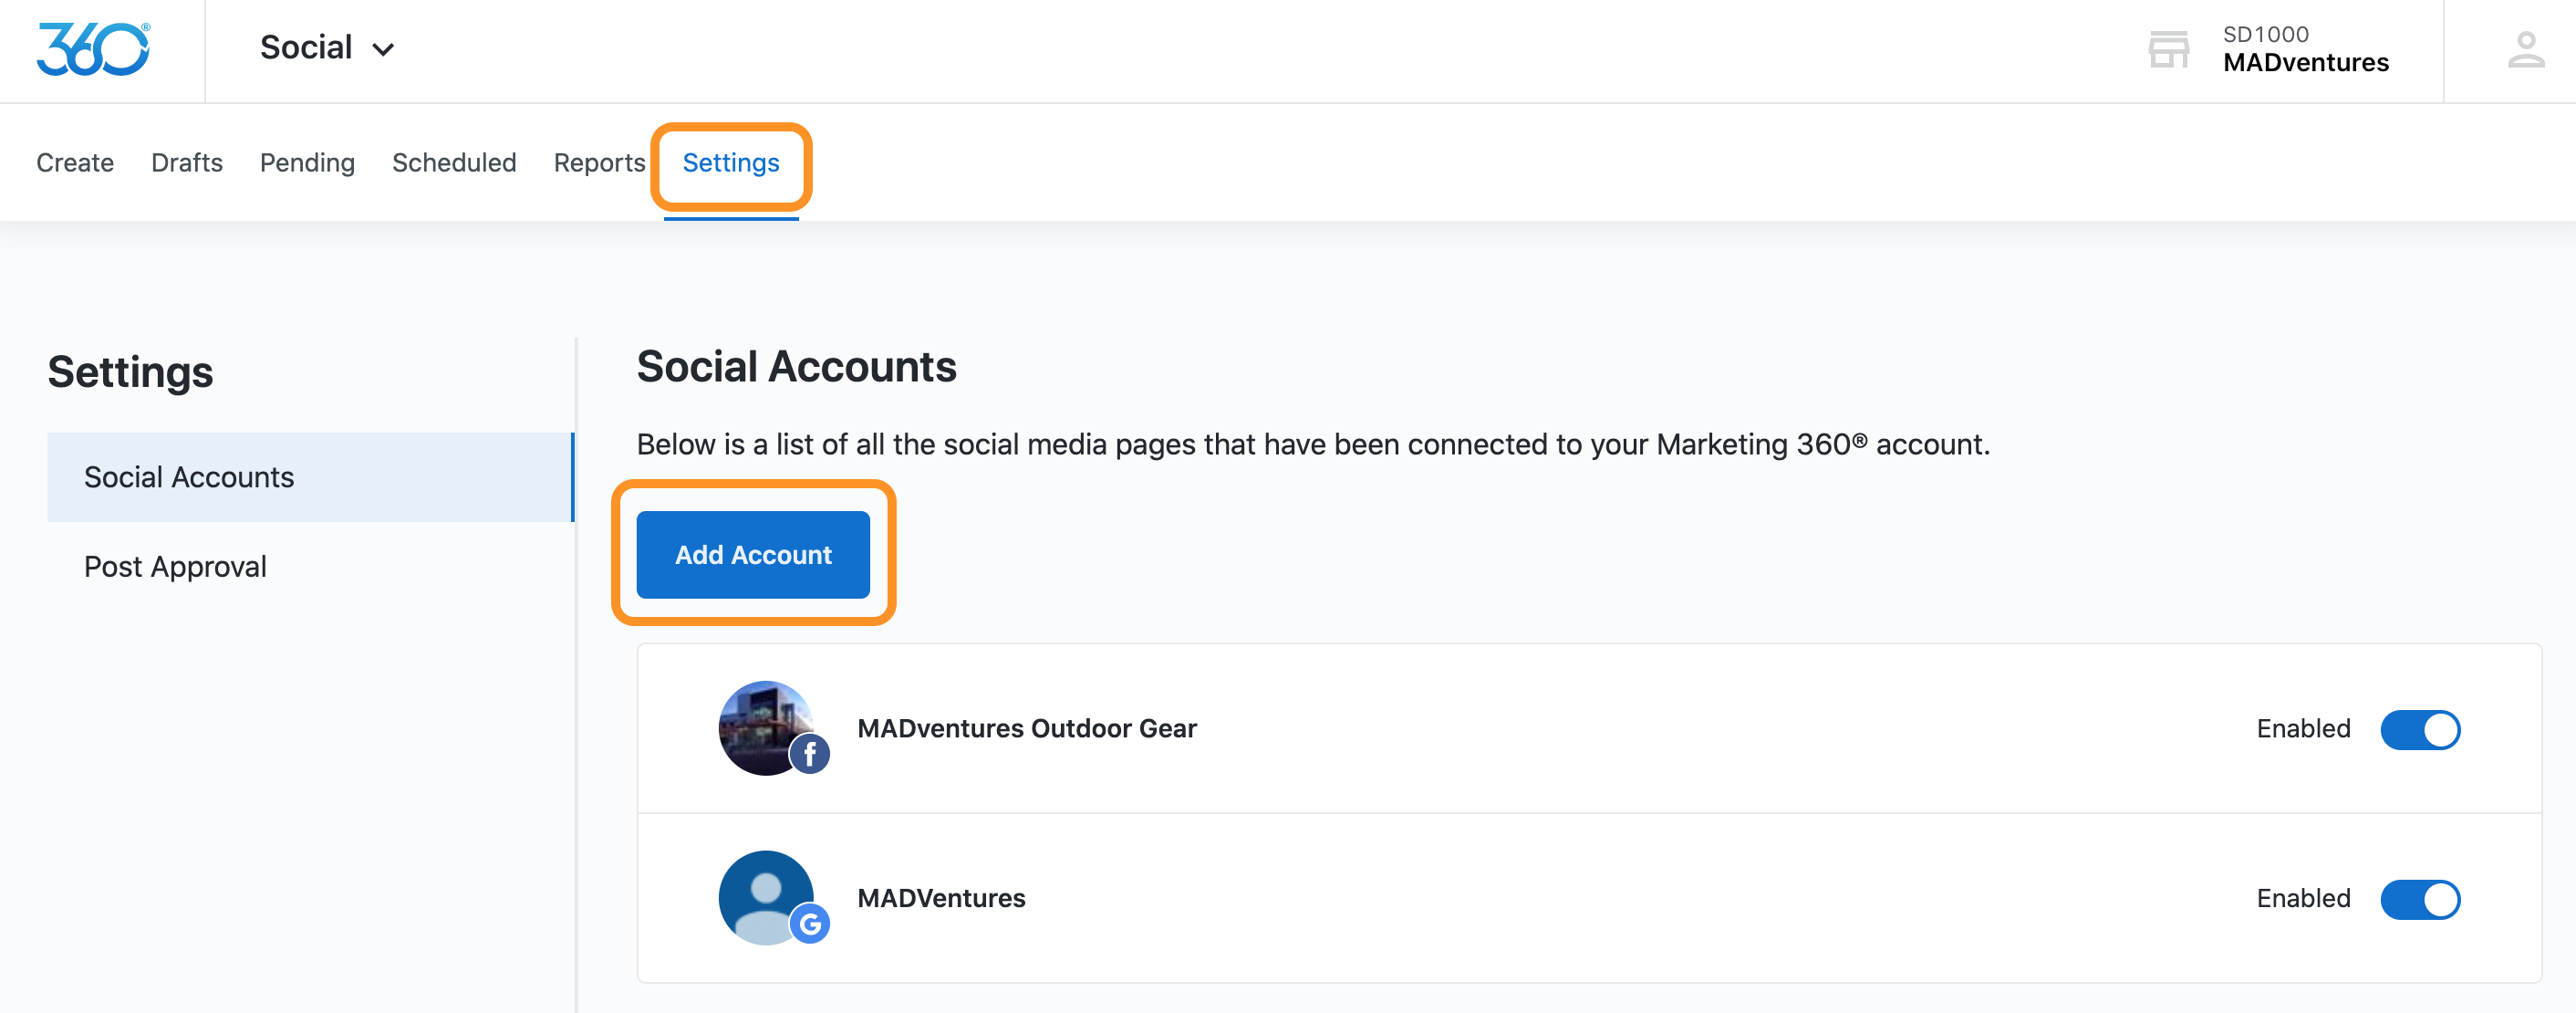Open the Social app switcher dropdown

coord(327,48)
